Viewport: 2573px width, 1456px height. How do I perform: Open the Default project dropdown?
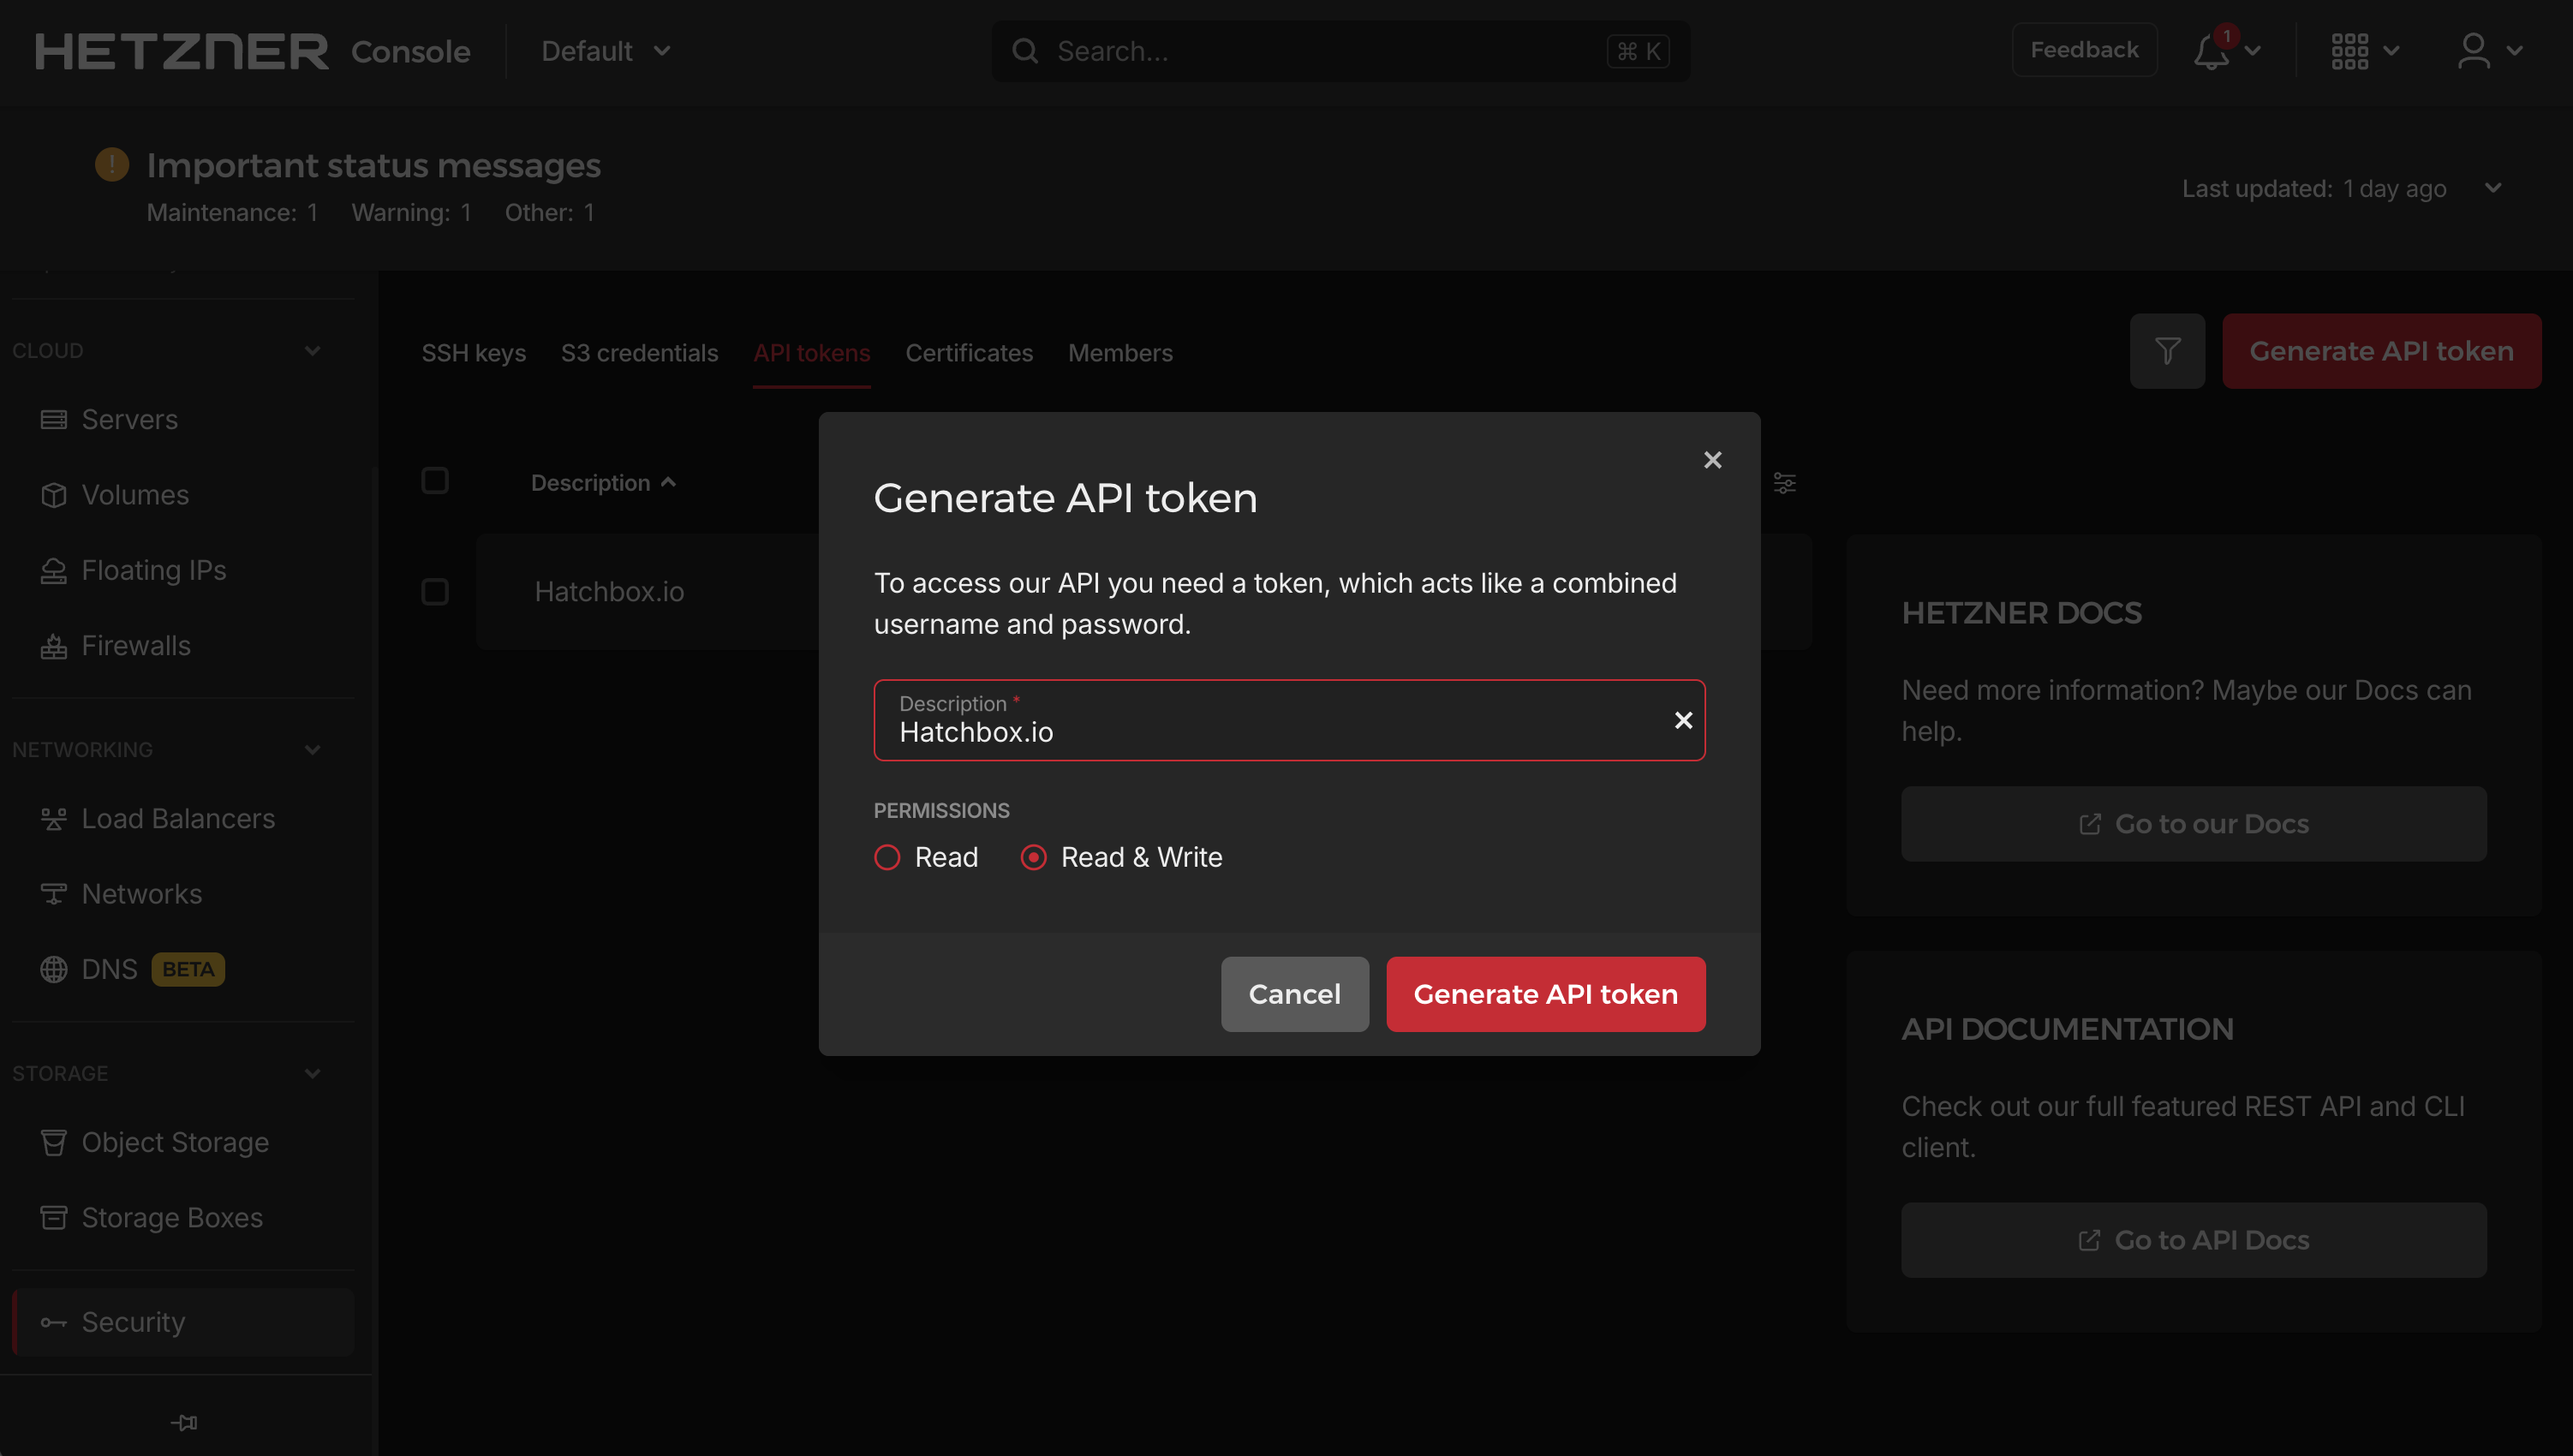[605, 51]
